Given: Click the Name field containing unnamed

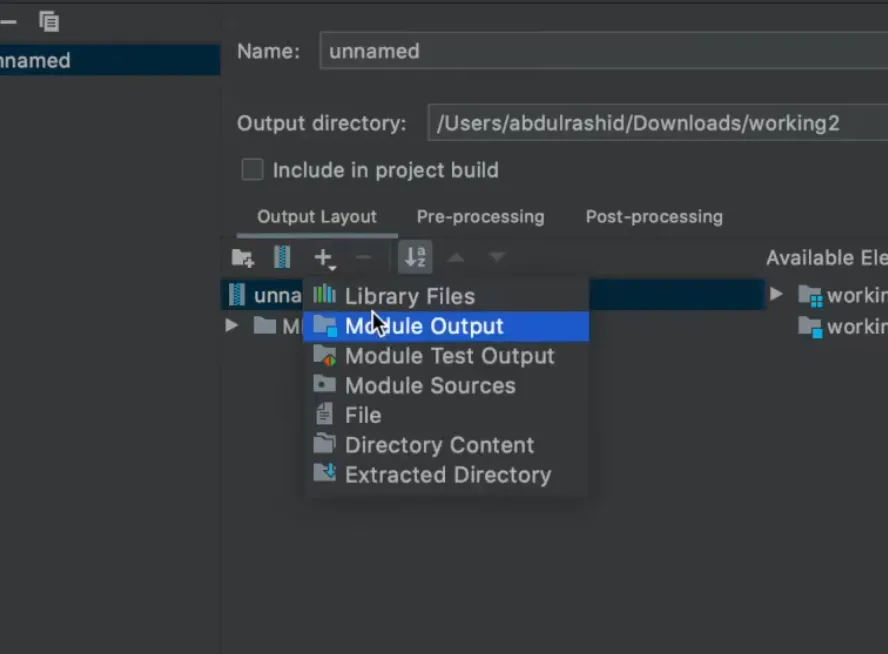Looking at the screenshot, I should pyautogui.click(x=604, y=51).
